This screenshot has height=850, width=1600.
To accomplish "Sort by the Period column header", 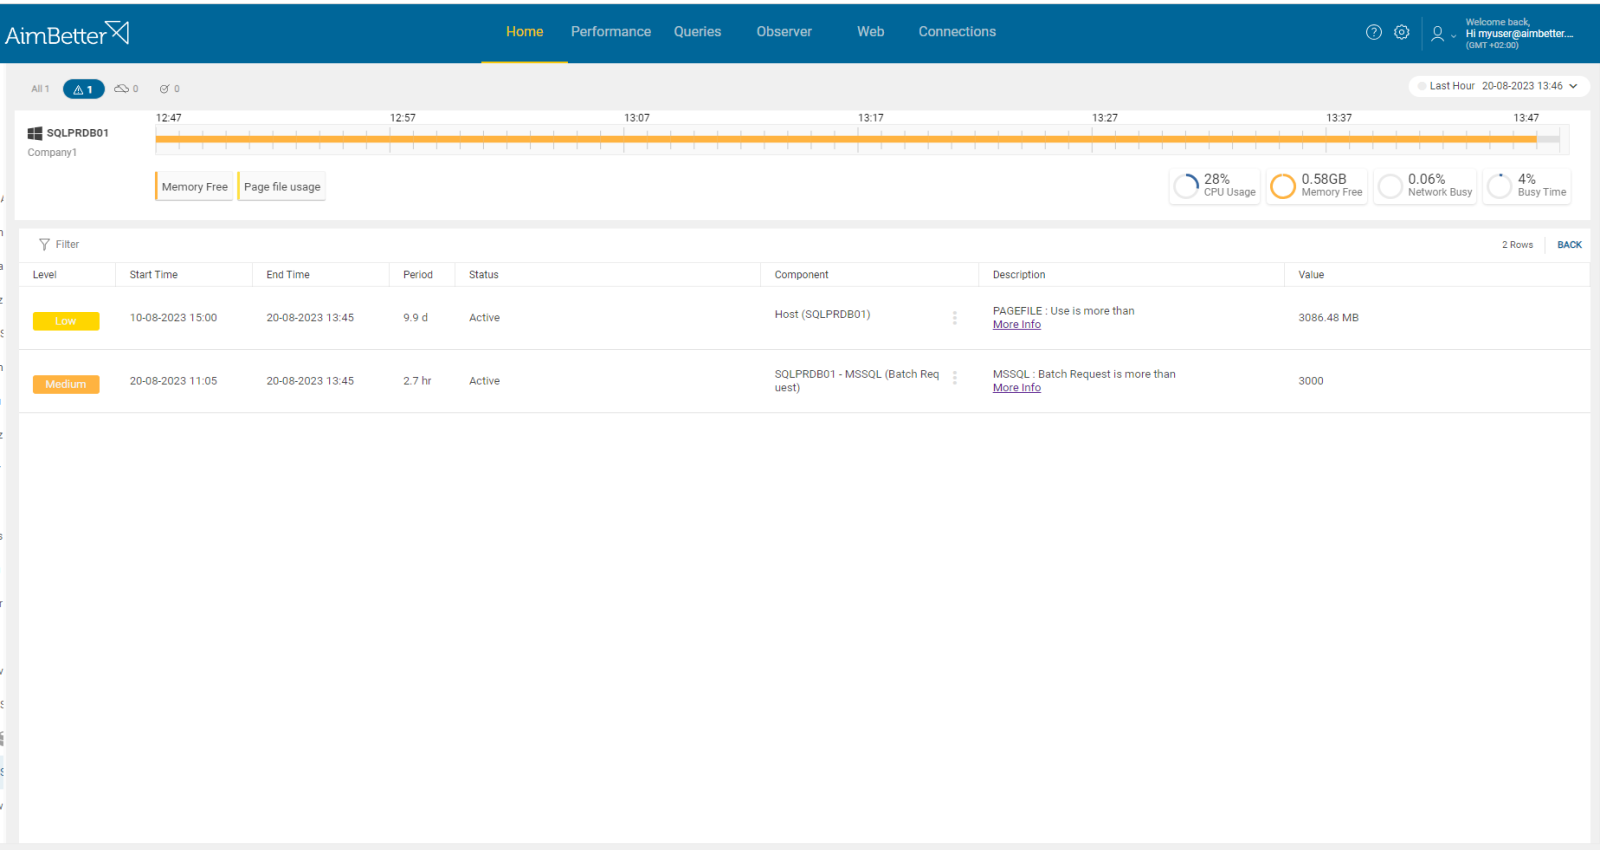I will click(418, 275).
